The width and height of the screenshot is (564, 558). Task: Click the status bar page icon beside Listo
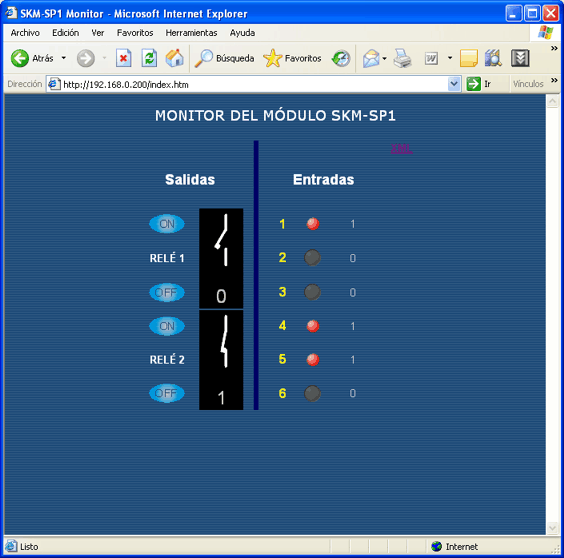(11, 546)
